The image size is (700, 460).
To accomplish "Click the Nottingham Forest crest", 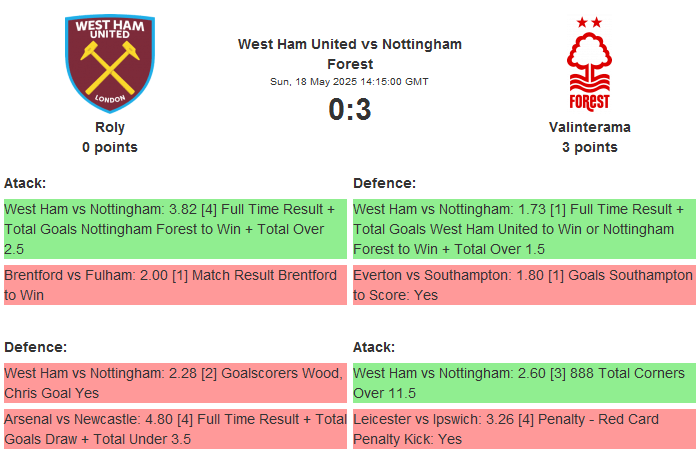I will click(x=589, y=64).
